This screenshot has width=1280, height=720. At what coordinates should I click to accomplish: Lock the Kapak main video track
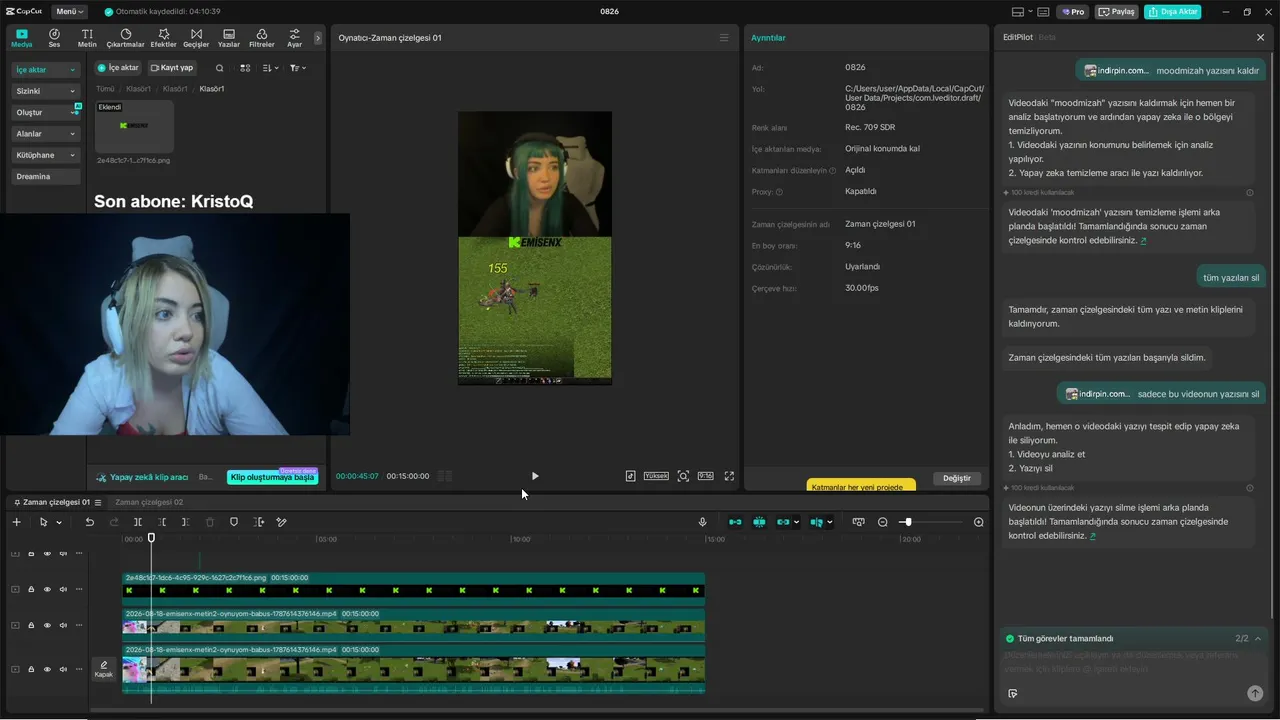[x=31, y=669]
